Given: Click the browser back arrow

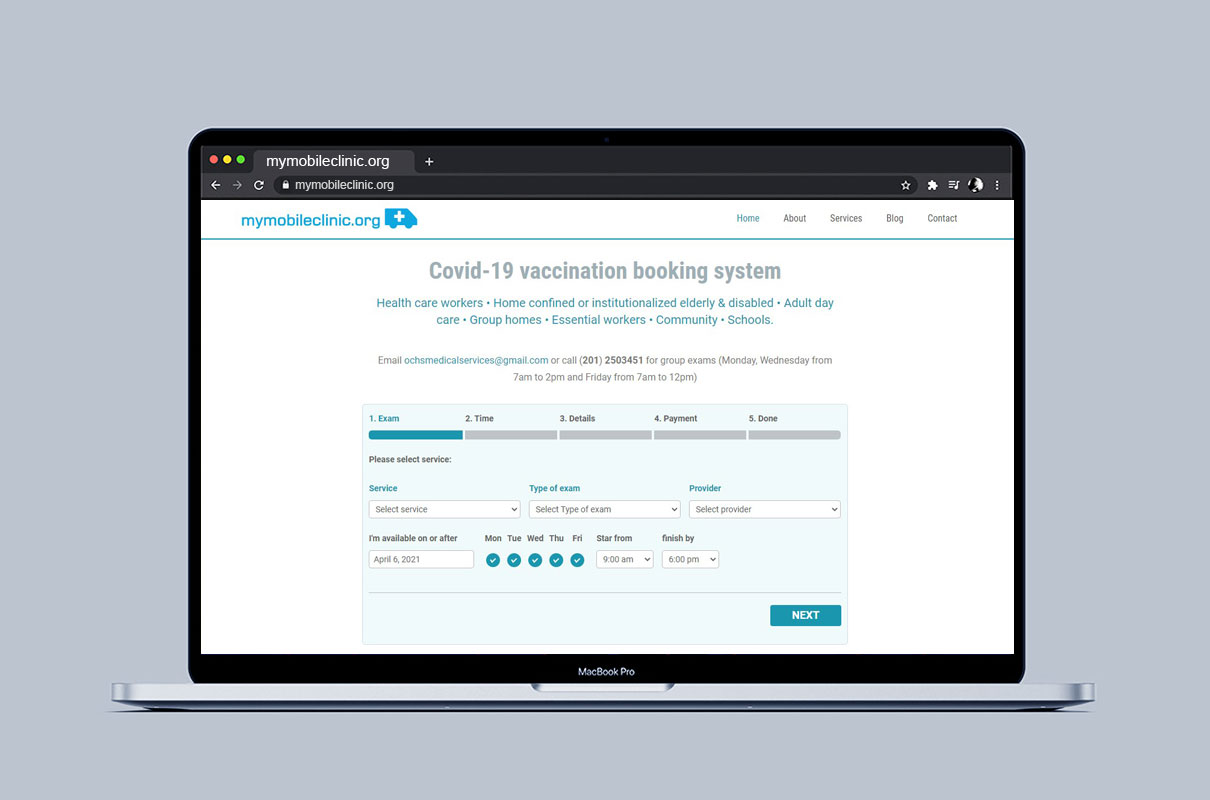Looking at the screenshot, I should tap(215, 185).
